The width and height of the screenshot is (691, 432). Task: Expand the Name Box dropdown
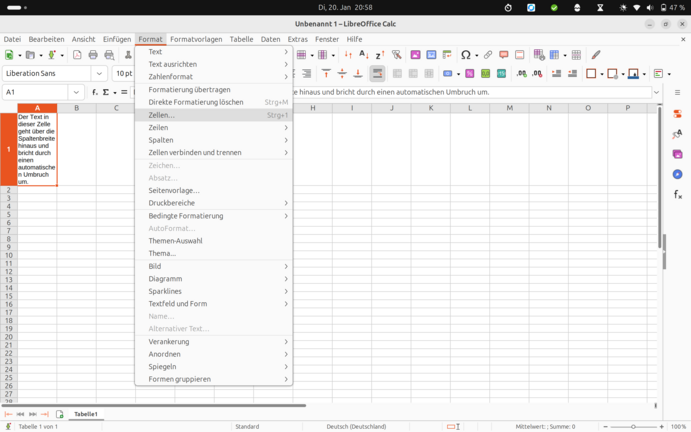[x=76, y=92]
